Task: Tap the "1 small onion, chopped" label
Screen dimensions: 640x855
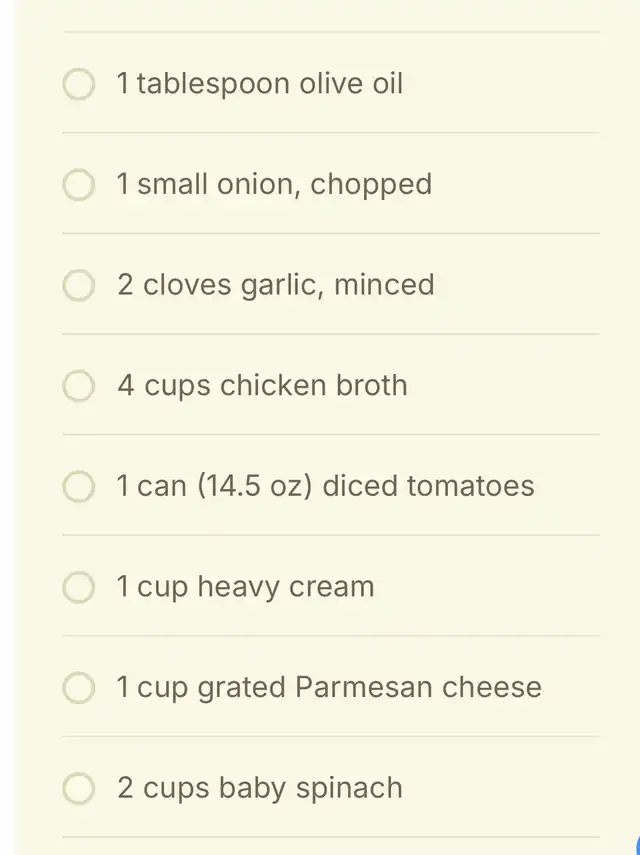Action: pos(275,185)
